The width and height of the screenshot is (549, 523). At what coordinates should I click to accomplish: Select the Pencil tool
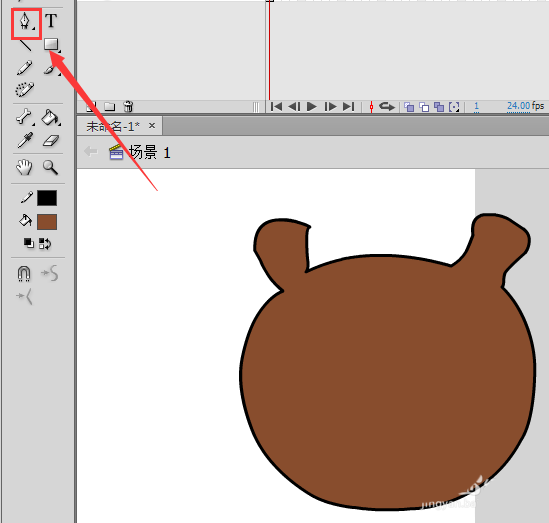click(x=25, y=68)
